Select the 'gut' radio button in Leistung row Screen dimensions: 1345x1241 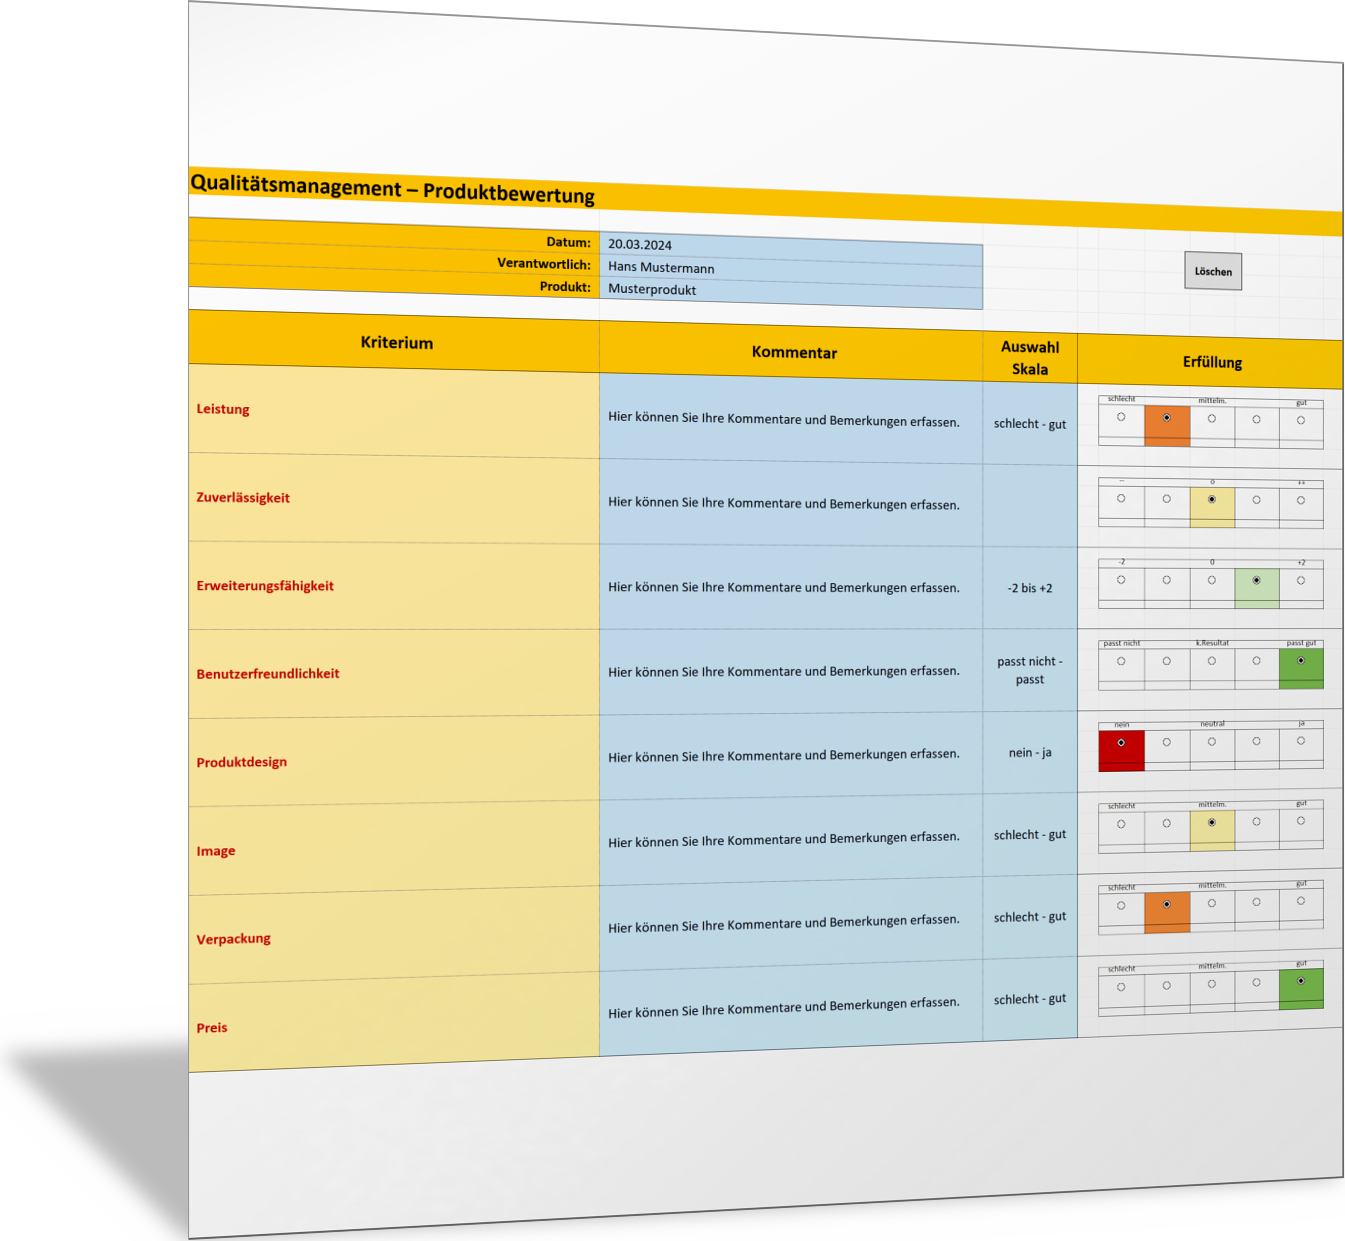click(1301, 420)
